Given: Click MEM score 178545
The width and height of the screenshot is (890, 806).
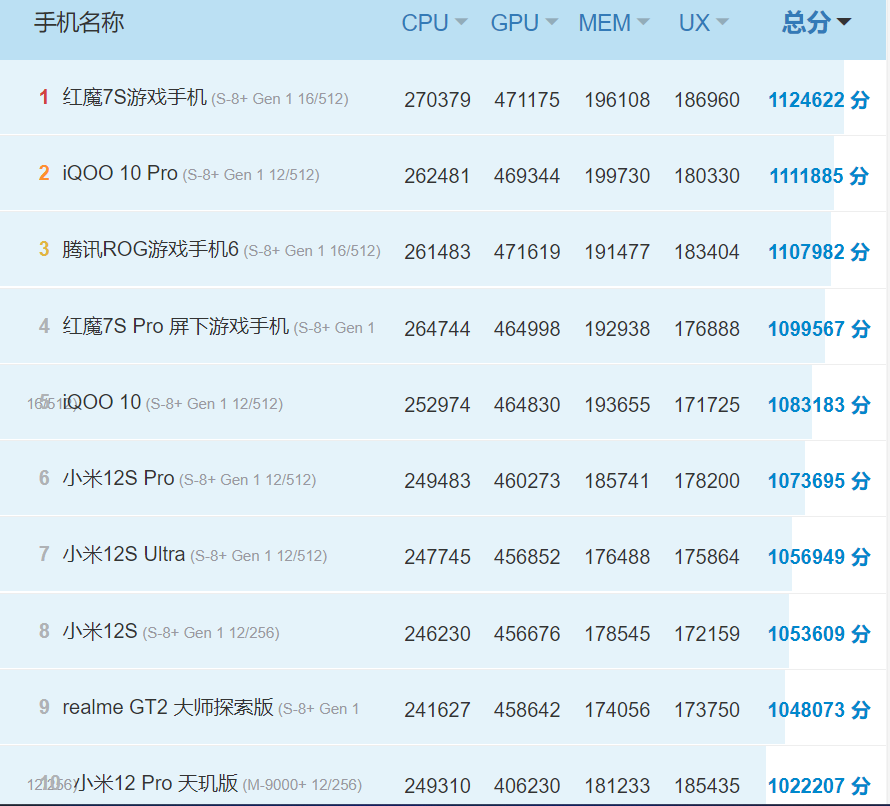Looking at the screenshot, I should click(617, 633).
